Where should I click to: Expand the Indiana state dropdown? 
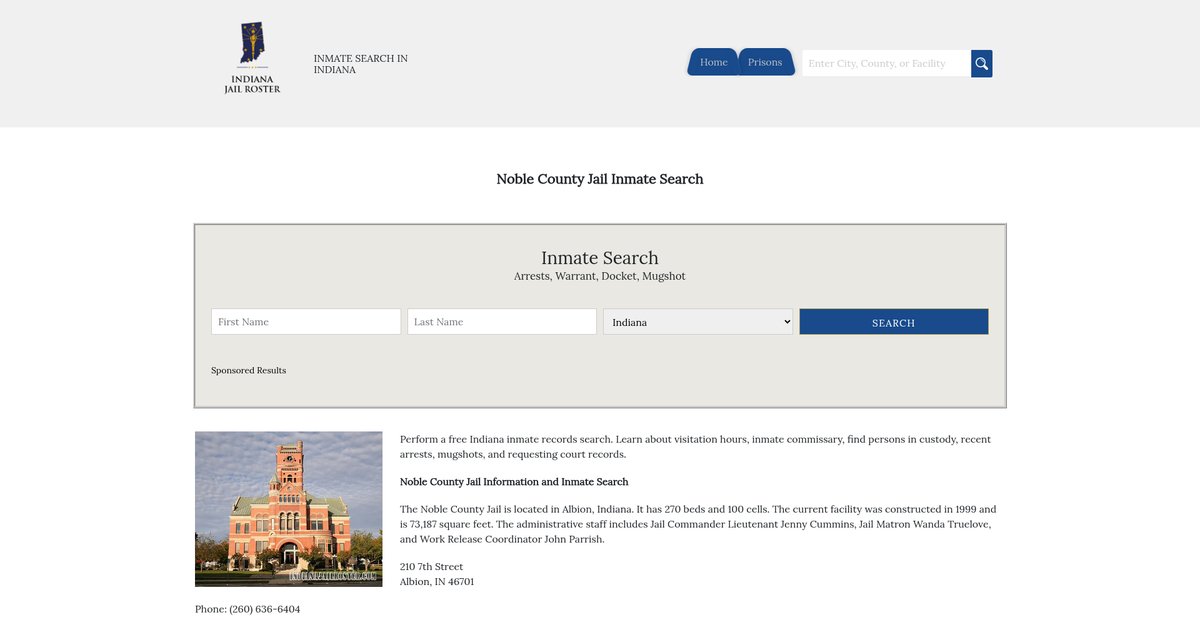[x=698, y=322]
